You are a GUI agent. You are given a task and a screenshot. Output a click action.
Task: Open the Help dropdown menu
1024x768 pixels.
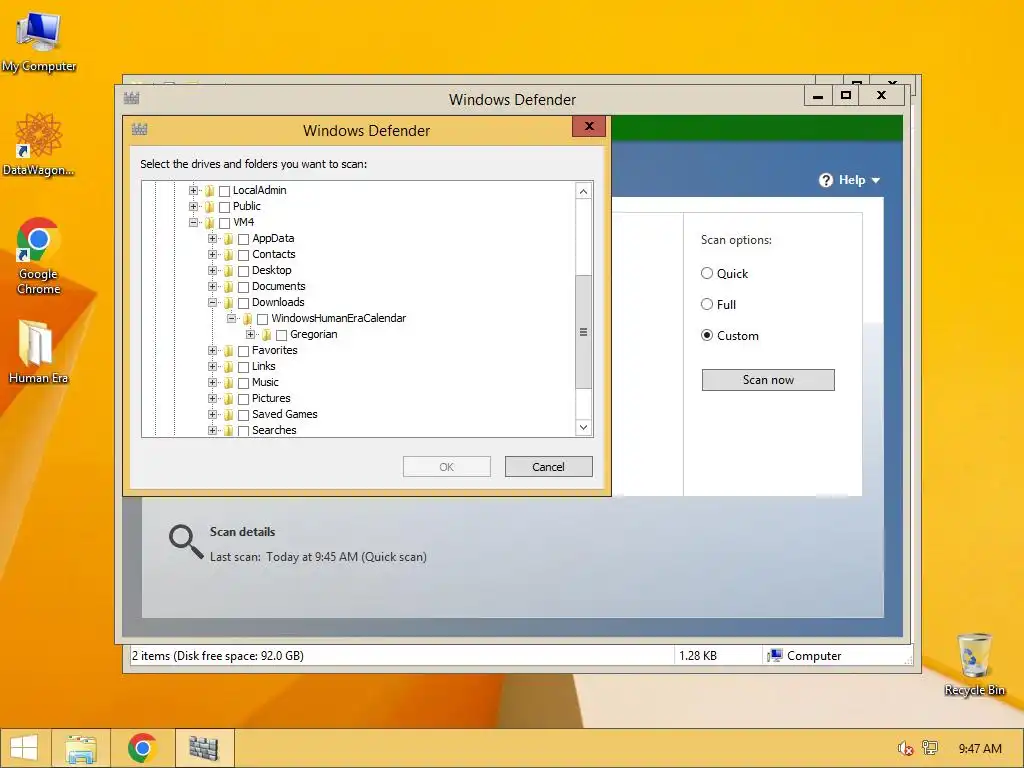pyautogui.click(x=850, y=180)
